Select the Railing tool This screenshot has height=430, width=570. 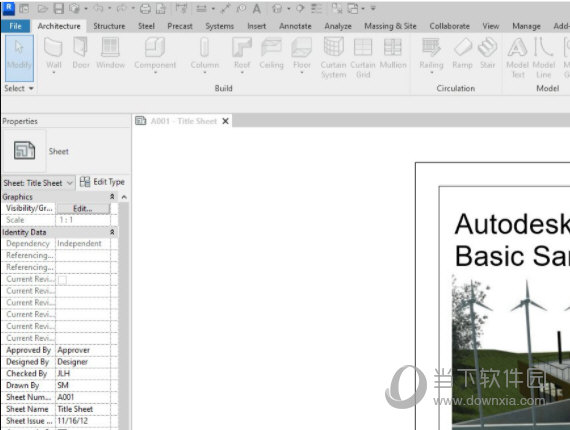[x=431, y=55]
